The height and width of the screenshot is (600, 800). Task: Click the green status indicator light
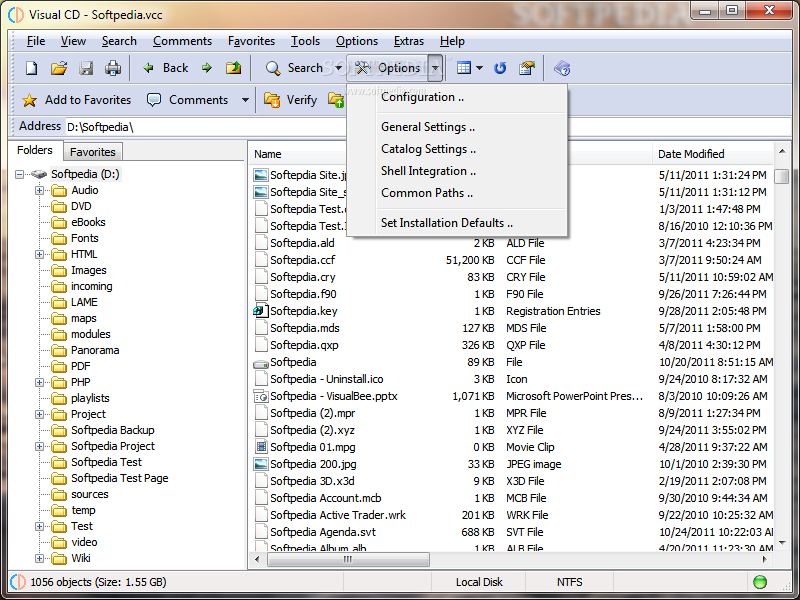[760, 582]
